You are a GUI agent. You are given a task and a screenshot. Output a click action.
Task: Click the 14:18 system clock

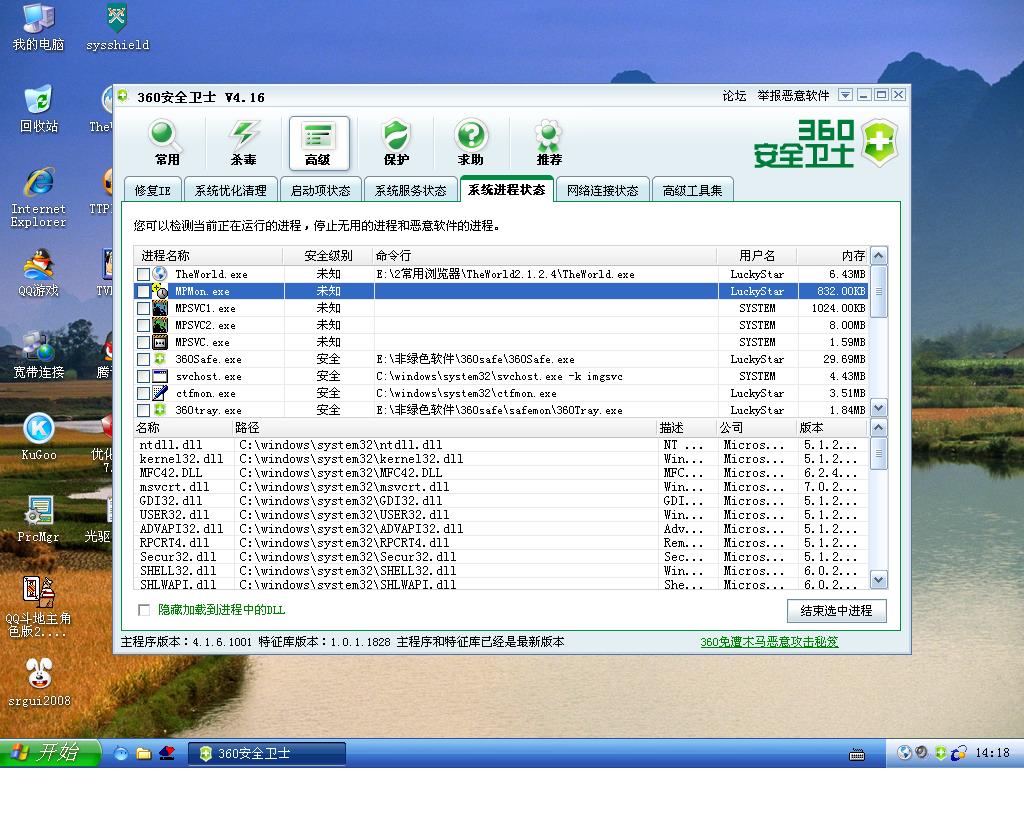coord(993,753)
